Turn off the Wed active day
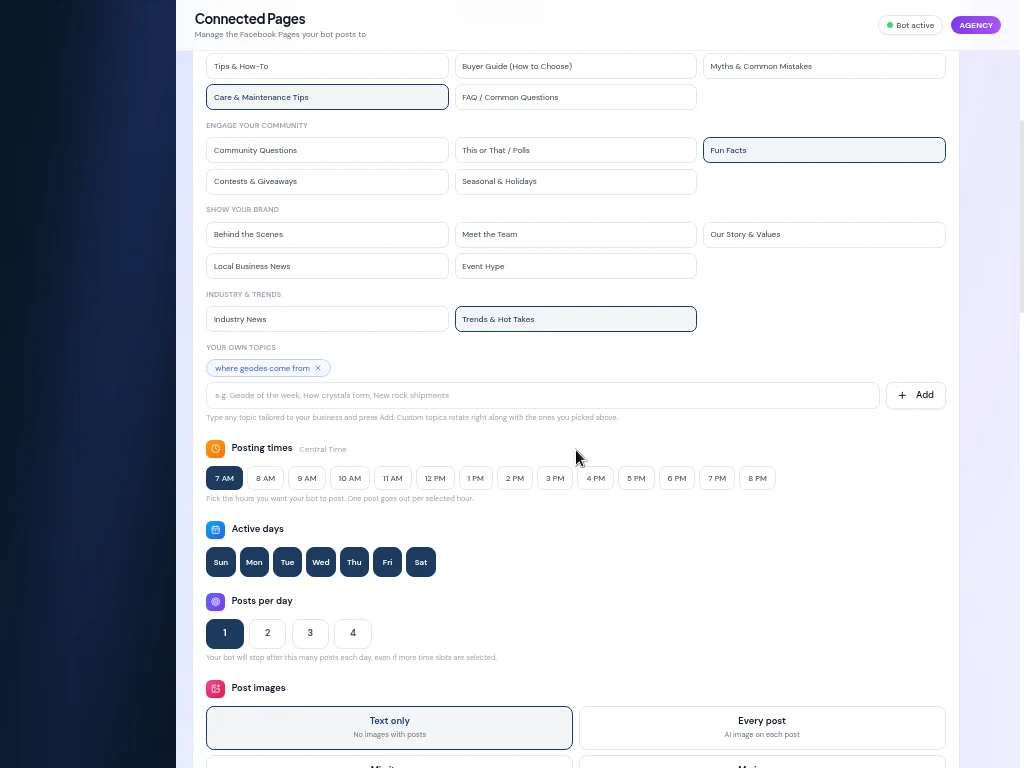Screen dimensions: 1024x768 [x=321, y=562]
